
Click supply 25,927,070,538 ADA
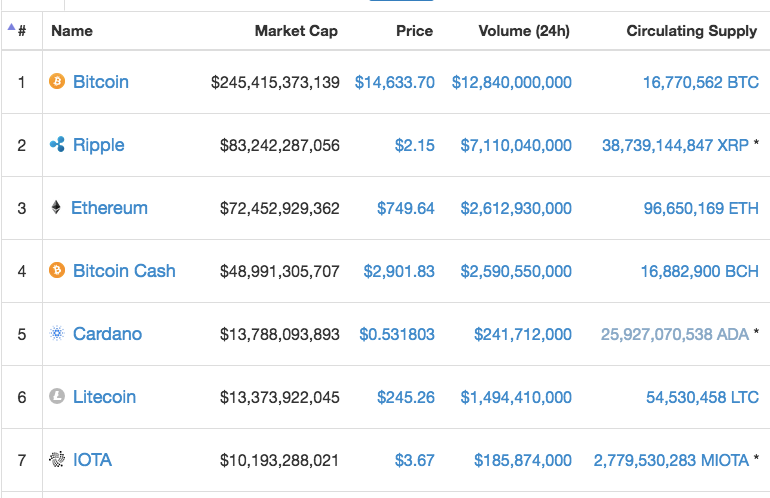pos(675,334)
